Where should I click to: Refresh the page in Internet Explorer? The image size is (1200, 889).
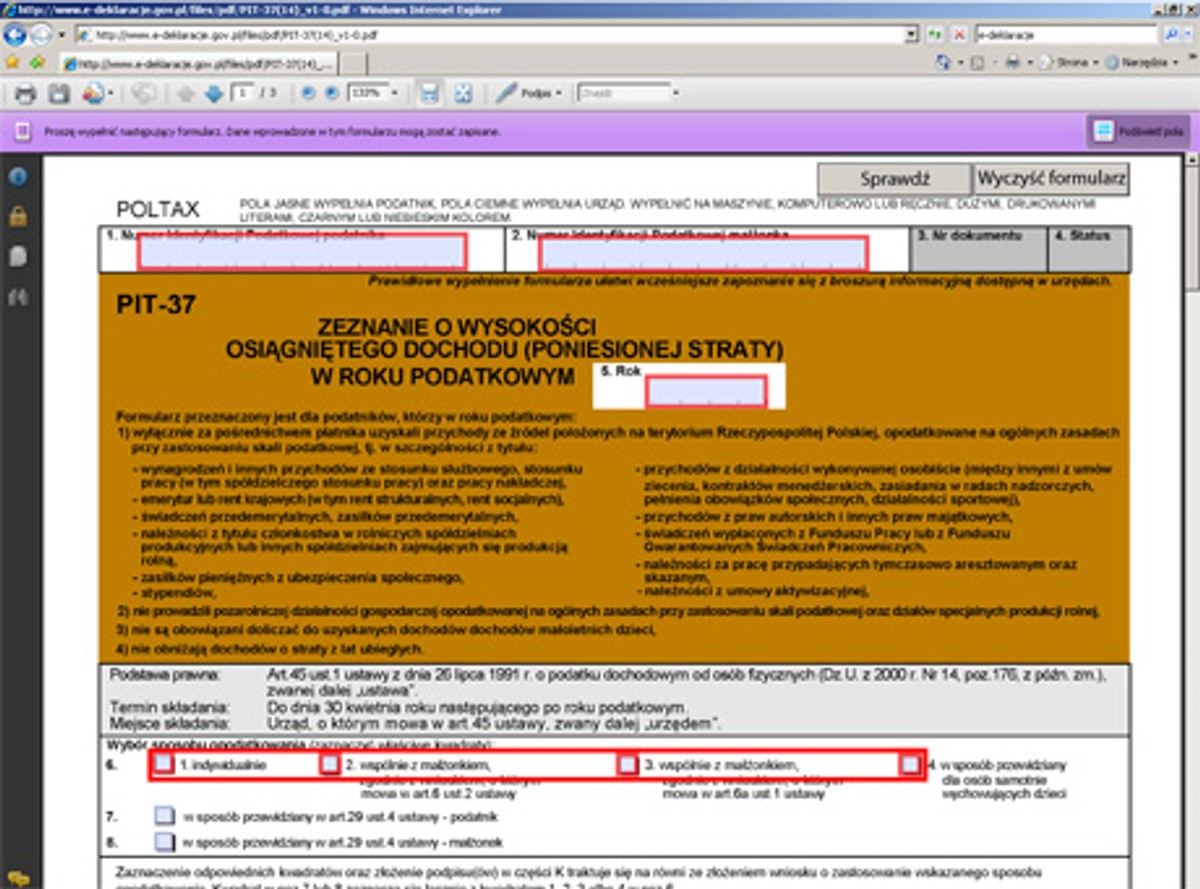[x=936, y=34]
